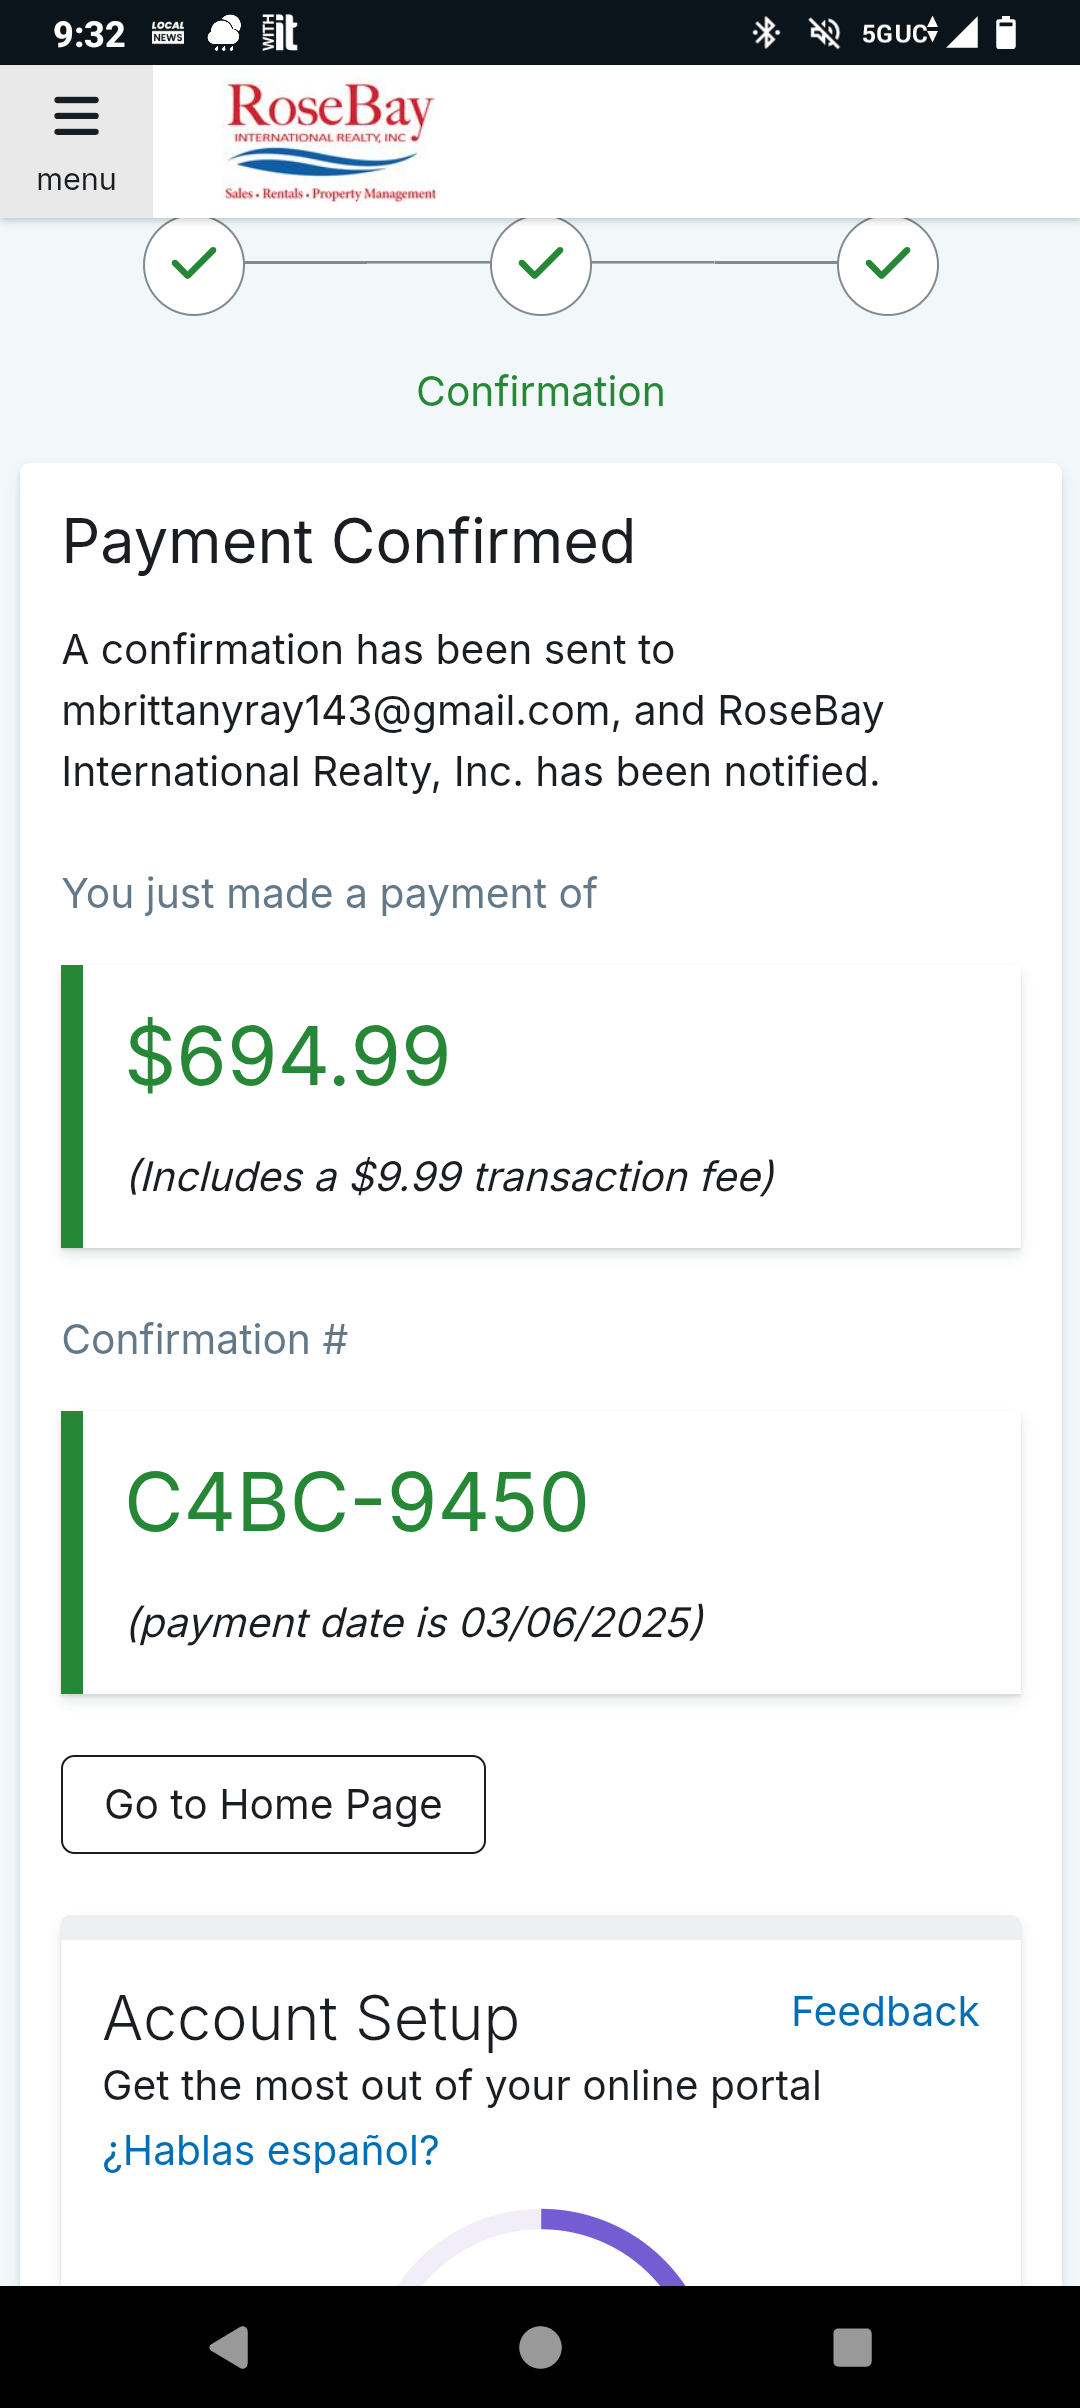The image size is (1080, 2408).
Task: Tap the muted sound status icon
Action: pos(824,33)
